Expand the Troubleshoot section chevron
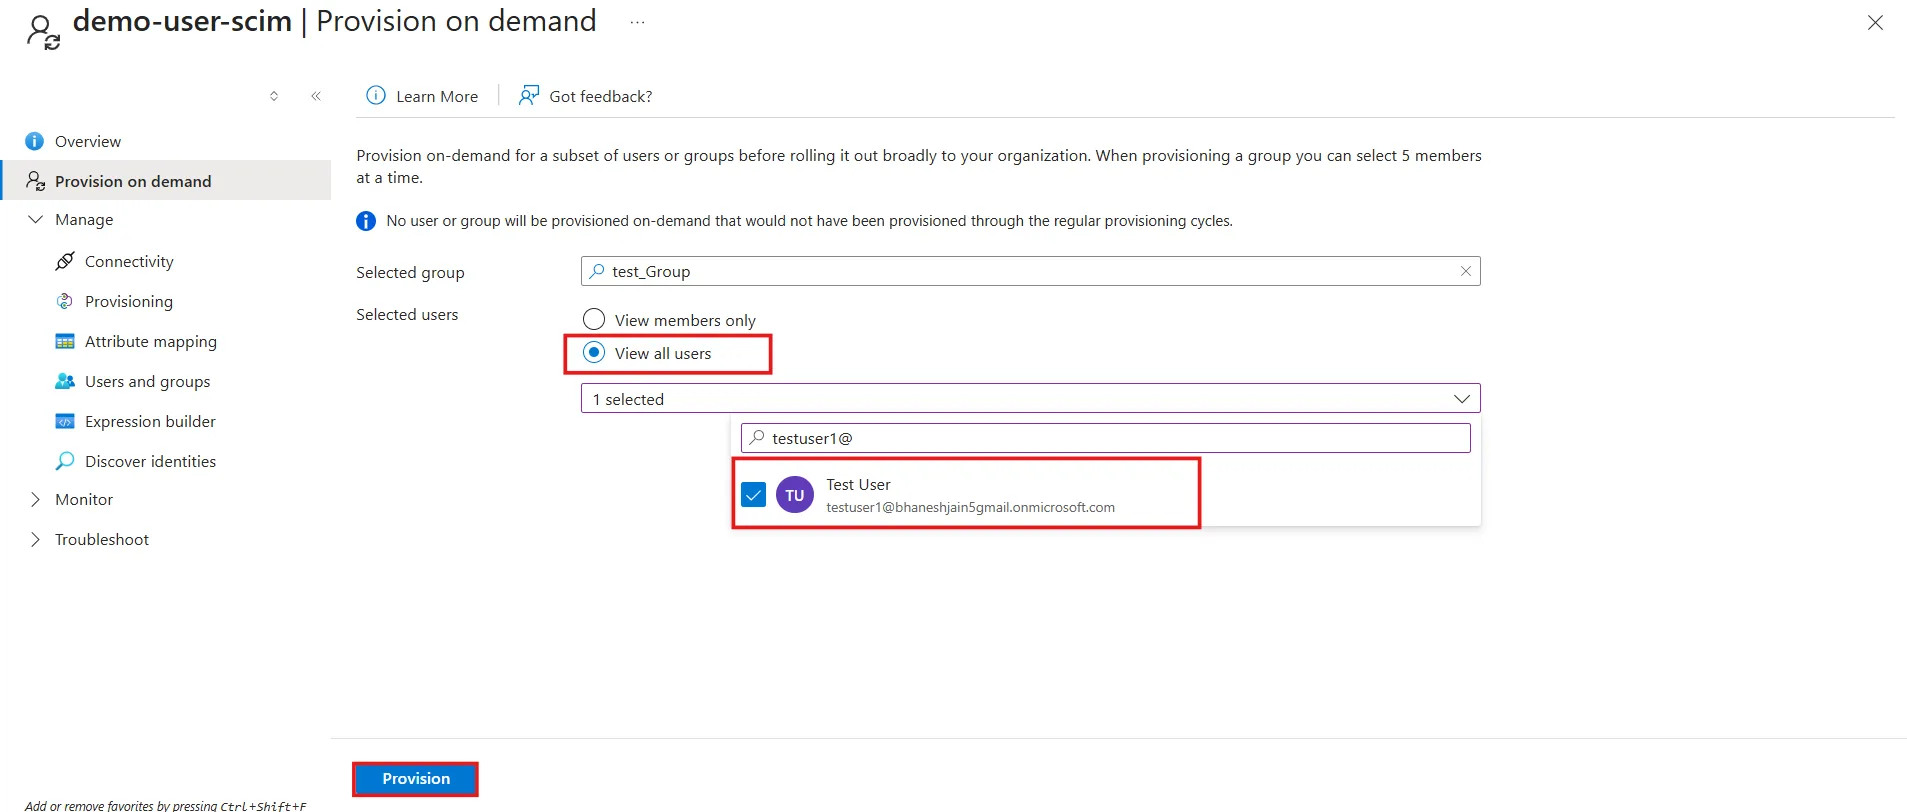Viewport: 1907px width, 812px height. coord(36,539)
